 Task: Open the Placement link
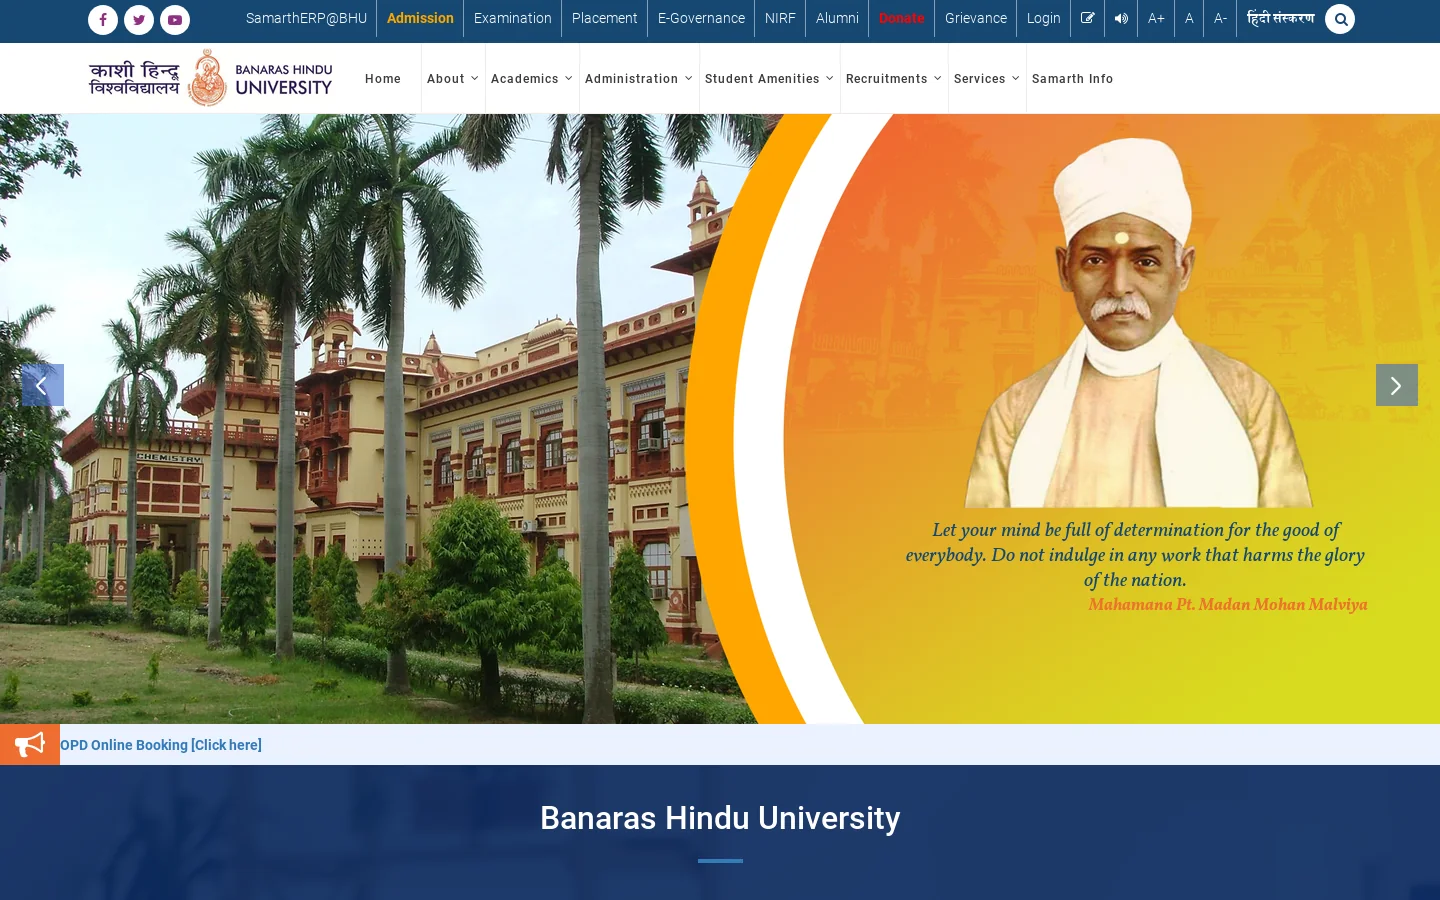coord(605,18)
